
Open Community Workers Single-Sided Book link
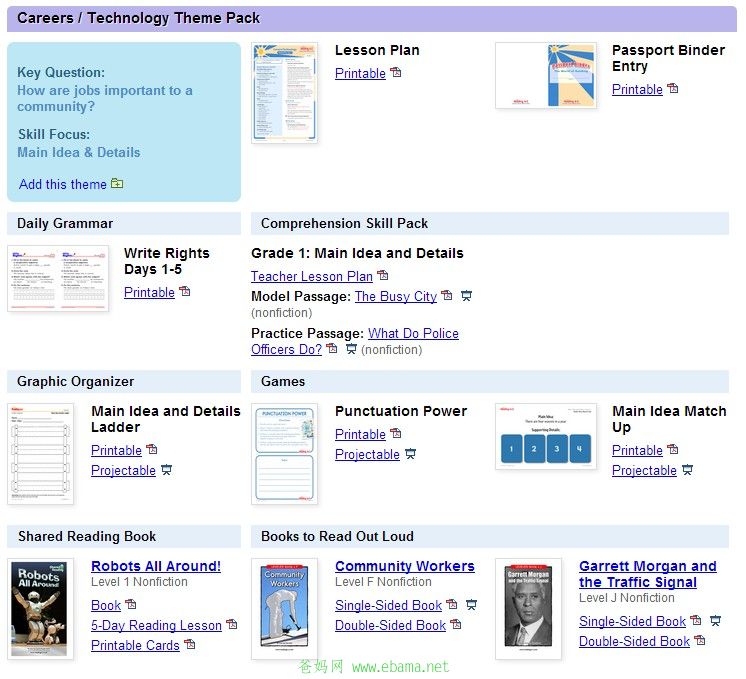tap(389, 605)
